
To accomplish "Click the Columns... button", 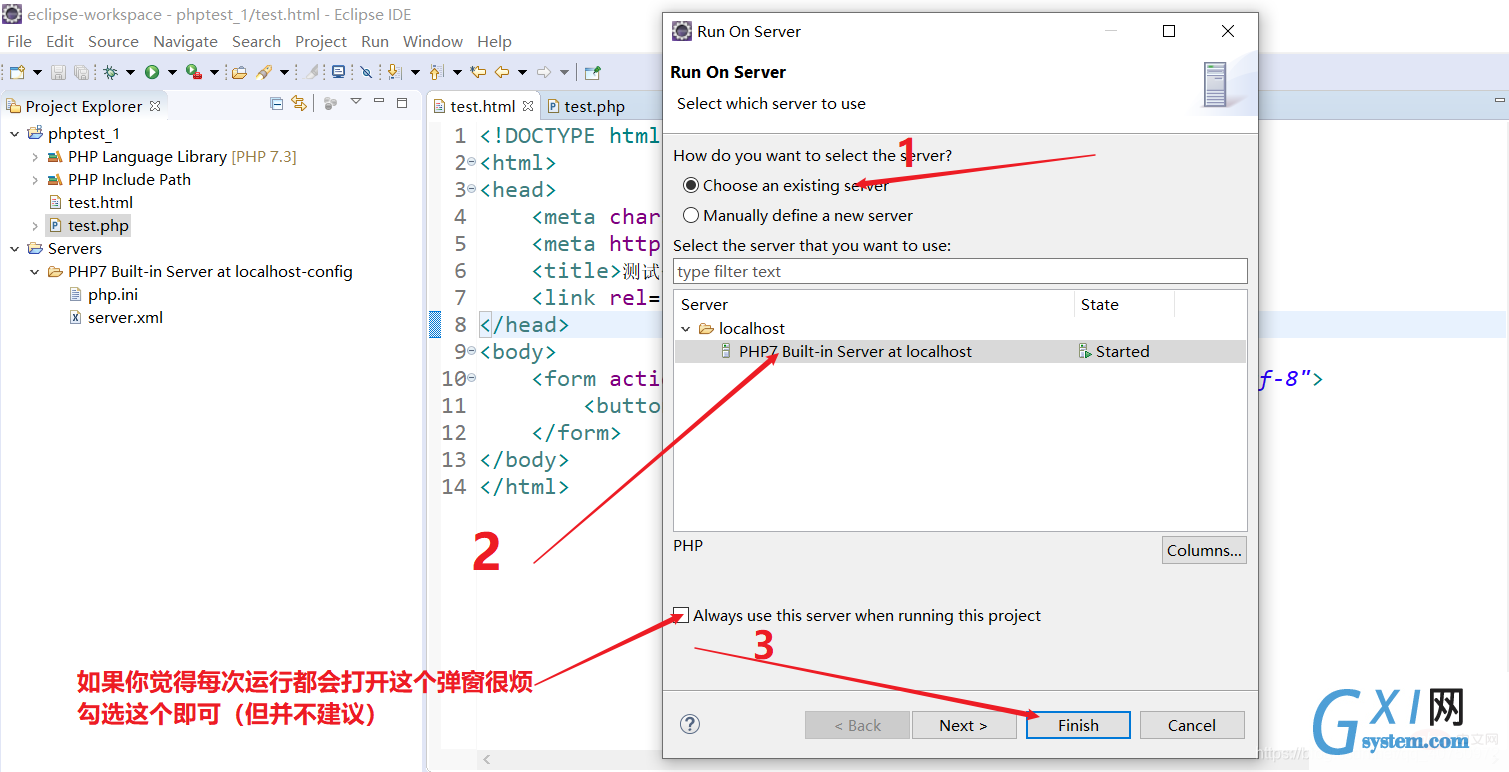I will 1204,550.
